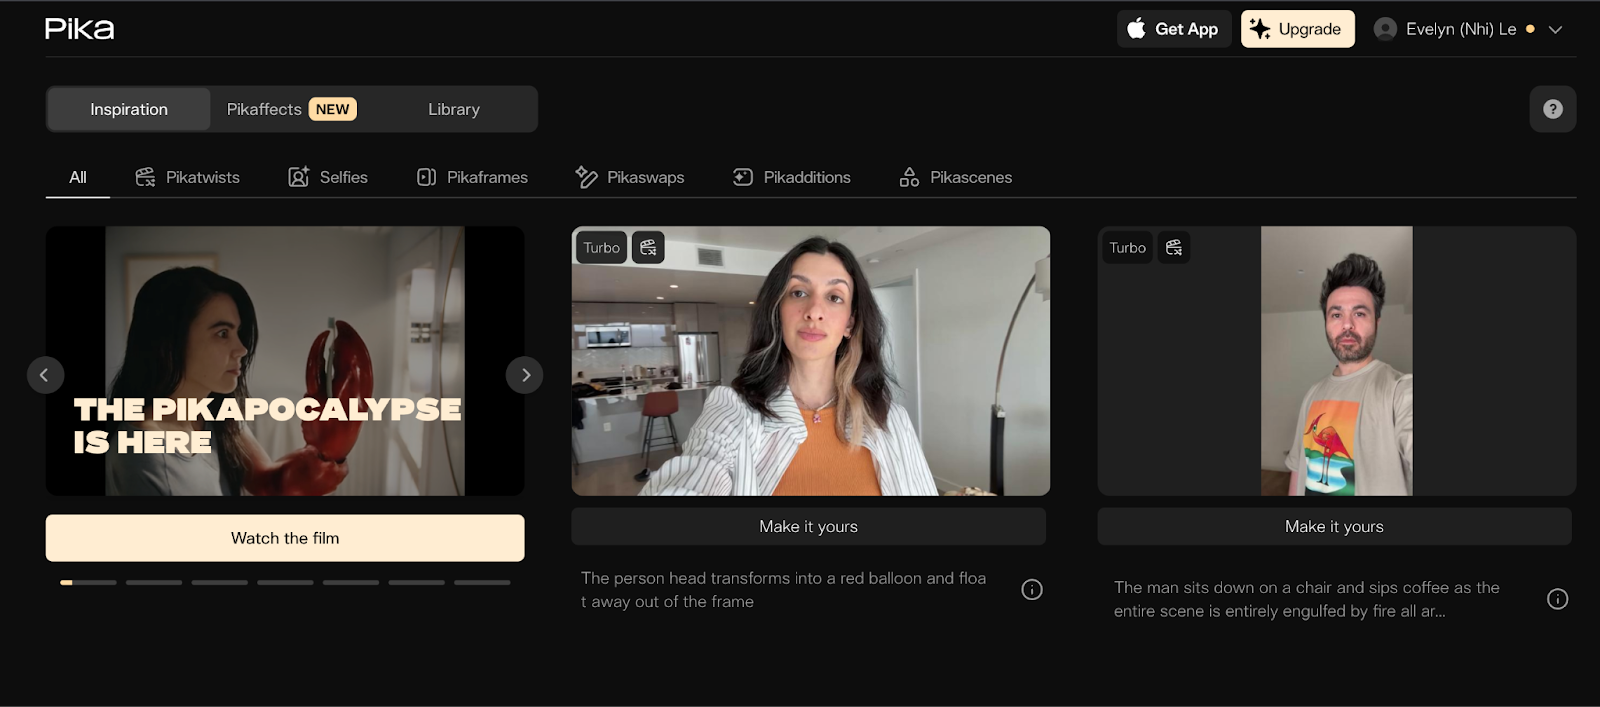Show info for coffee and fire prompt
The image size is (1600, 707).
point(1557,599)
